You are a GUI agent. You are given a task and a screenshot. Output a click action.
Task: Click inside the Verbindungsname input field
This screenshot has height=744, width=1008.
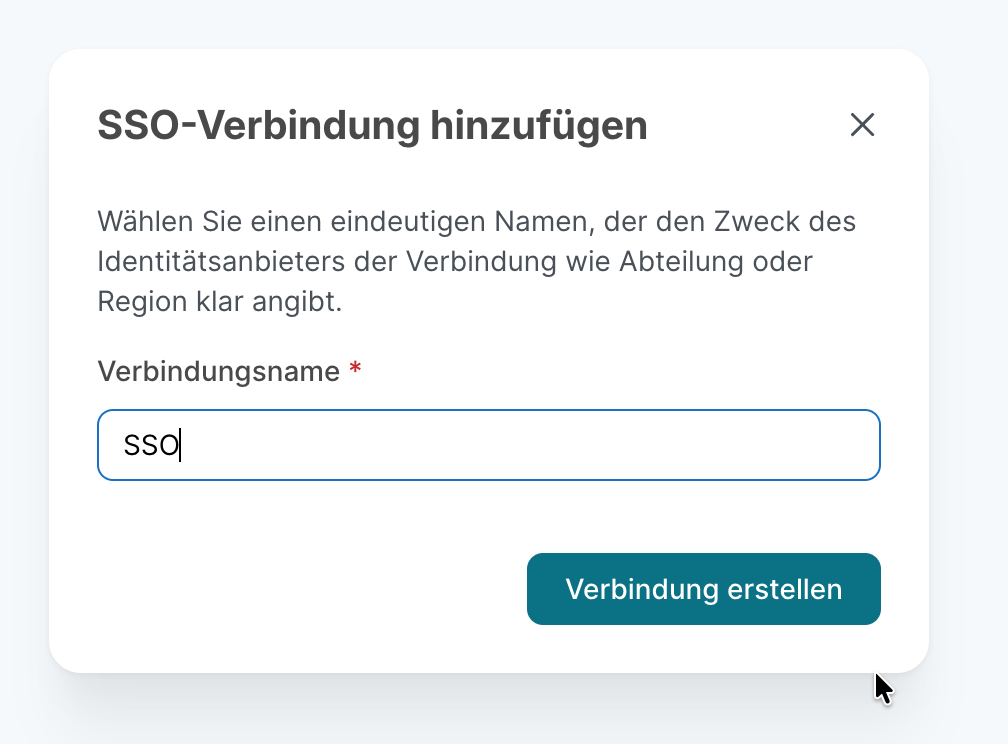point(489,444)
